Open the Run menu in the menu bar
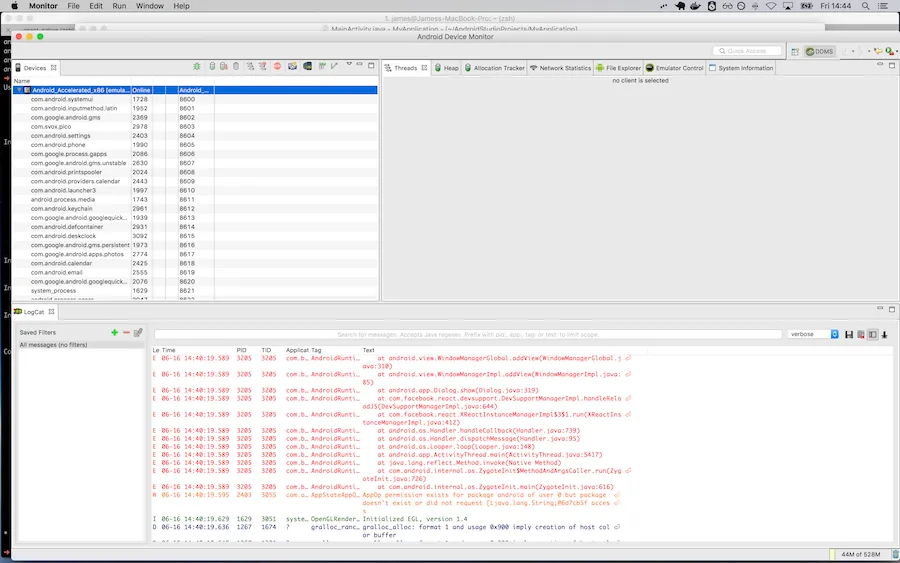This screenshot has height=563, width=900. coord(119,6)
